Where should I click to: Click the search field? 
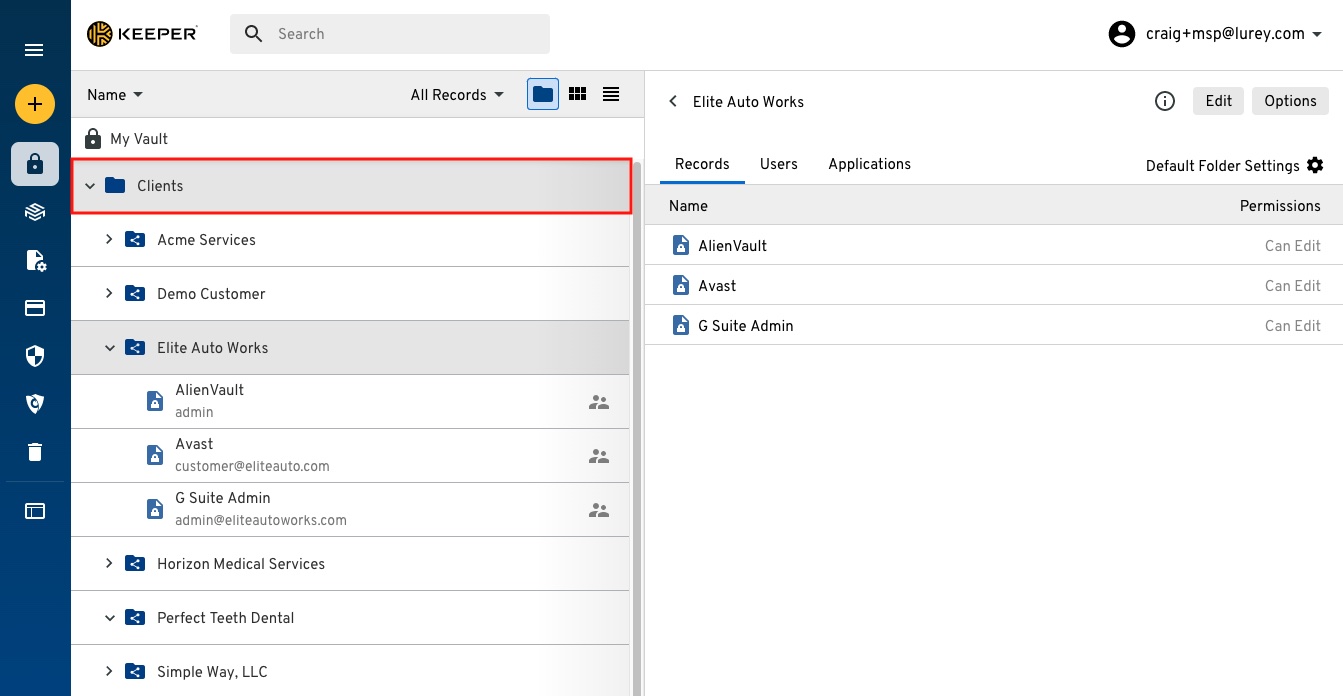tap(390, 34)
